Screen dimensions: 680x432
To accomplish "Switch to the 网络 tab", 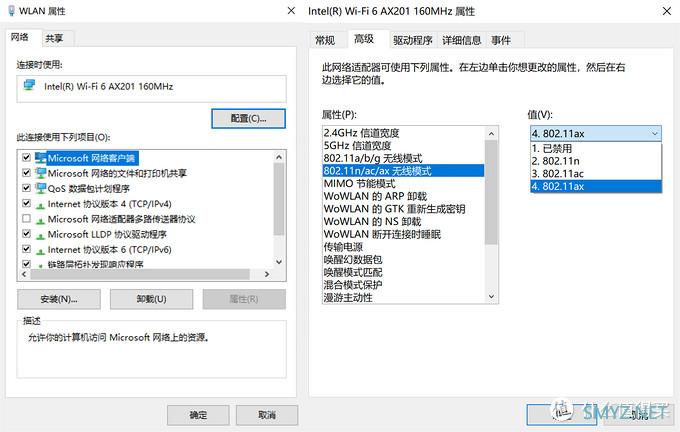I will point(20,37).
